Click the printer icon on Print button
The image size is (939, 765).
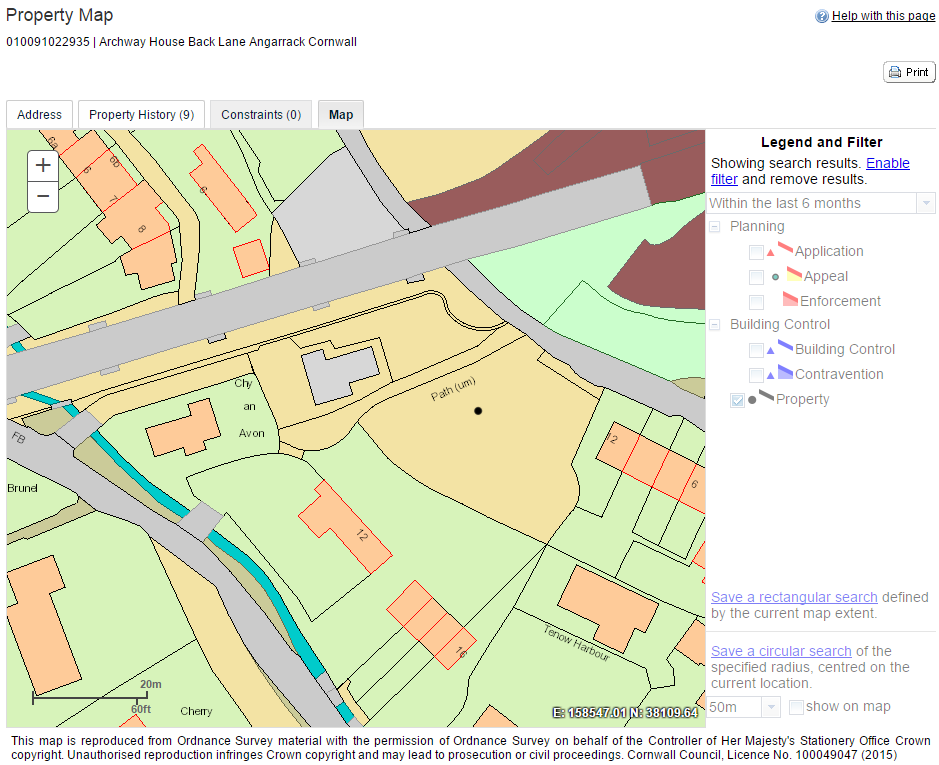coord(896,72)
